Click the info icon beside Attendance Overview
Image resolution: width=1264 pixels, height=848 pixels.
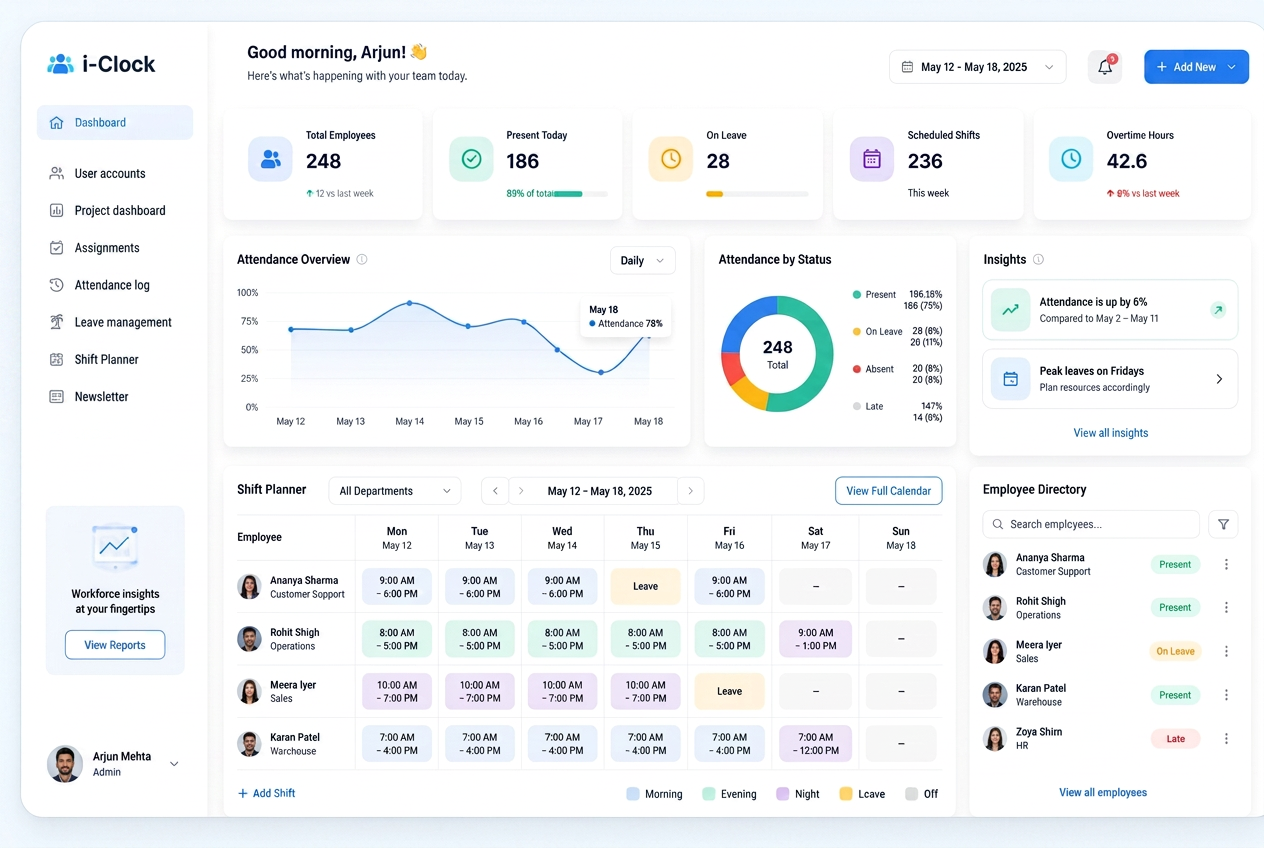[362, 259]
